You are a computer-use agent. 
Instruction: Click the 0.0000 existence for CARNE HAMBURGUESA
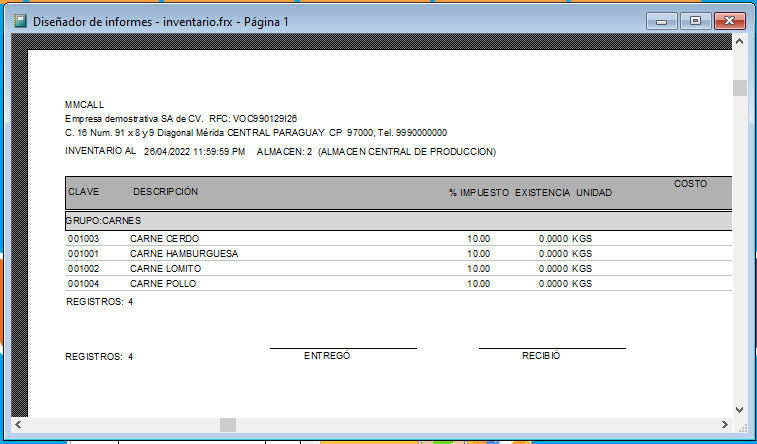[553, 253]
